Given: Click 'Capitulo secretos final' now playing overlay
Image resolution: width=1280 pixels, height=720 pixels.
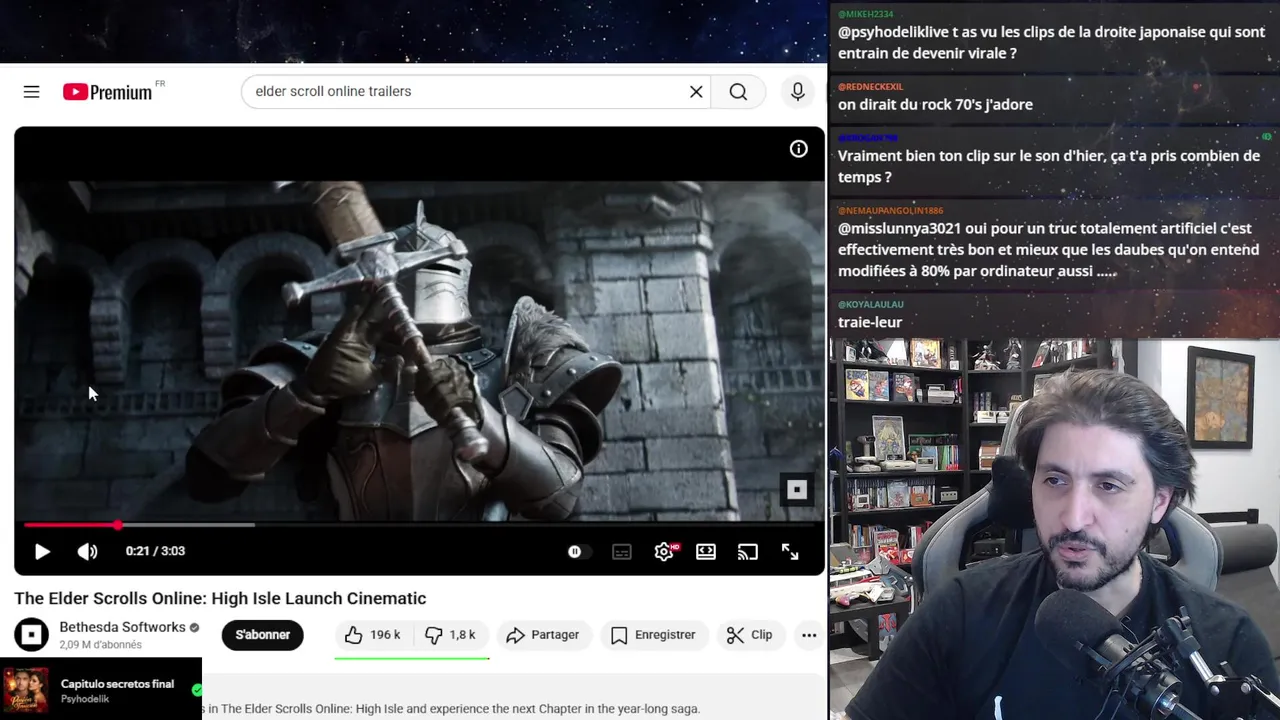Looking at the screenshot, I should point(117,684).
